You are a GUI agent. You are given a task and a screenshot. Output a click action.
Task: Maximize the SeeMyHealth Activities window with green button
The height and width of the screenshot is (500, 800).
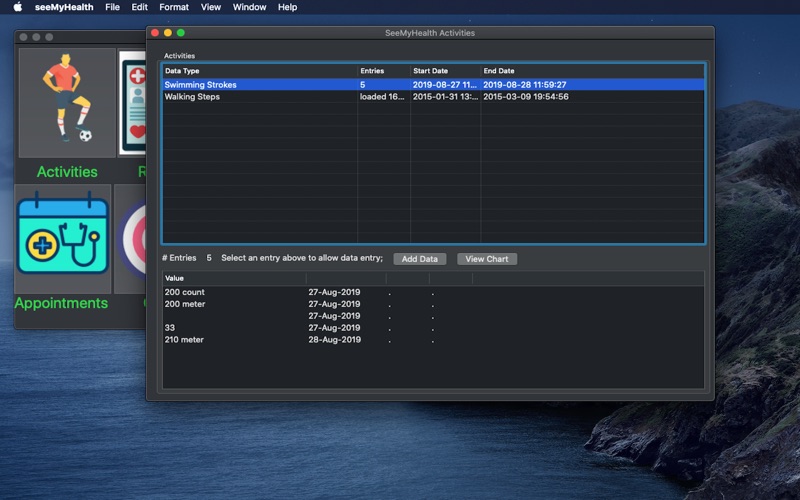click(181, 33)
